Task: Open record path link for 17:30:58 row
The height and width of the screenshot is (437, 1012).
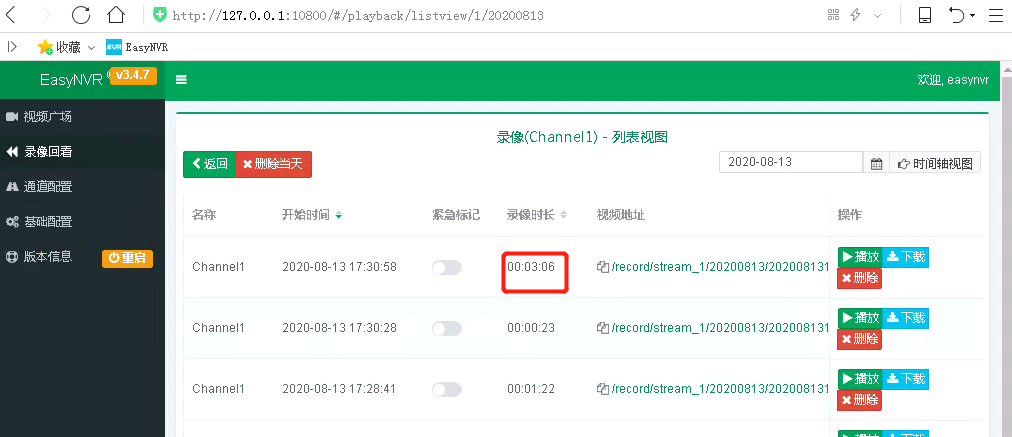Action: [720, 267]
